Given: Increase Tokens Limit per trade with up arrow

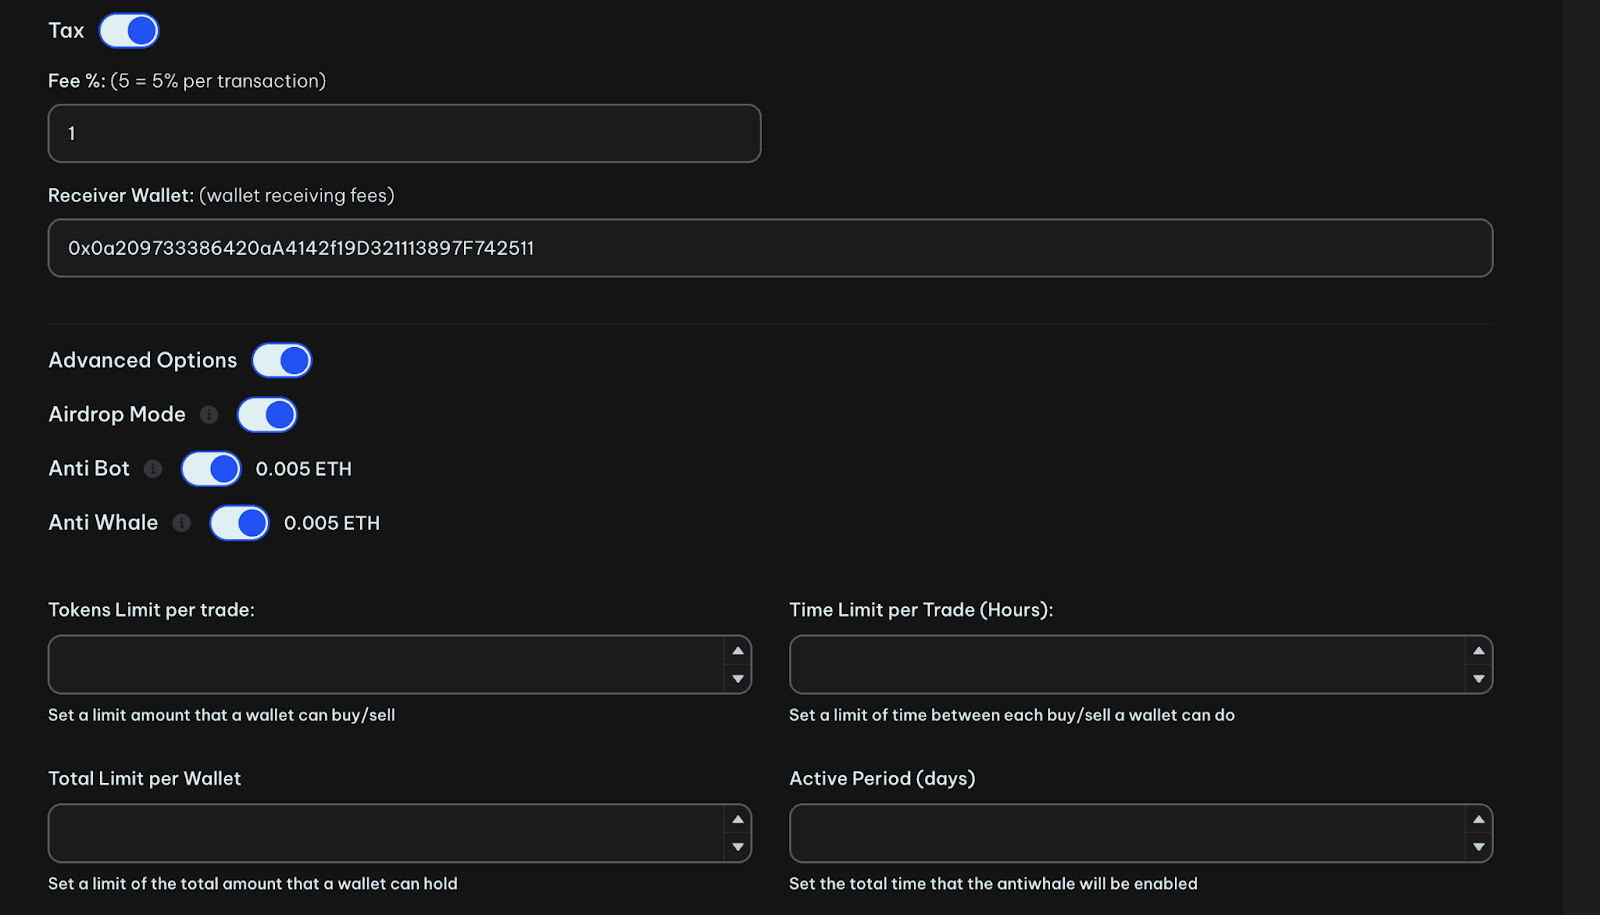Looking at the screenshot, I should 738,651.
